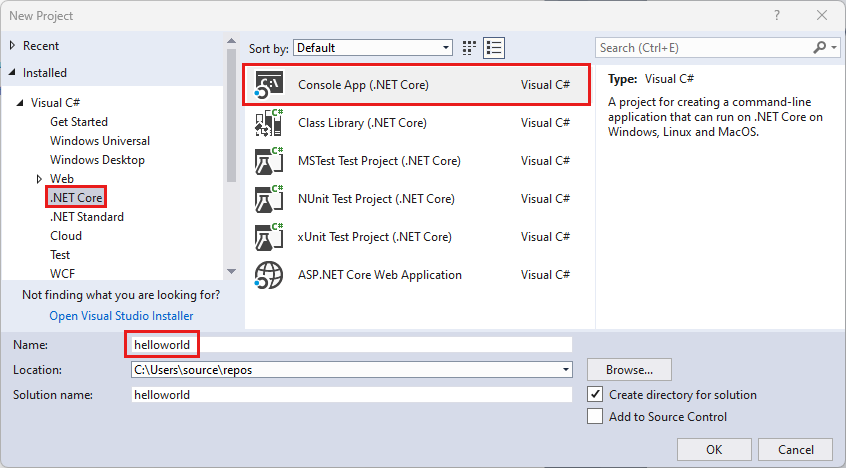Switch to small icons view
The width and height of the screenshot is (846, 468).
click(x=470, y=48)
